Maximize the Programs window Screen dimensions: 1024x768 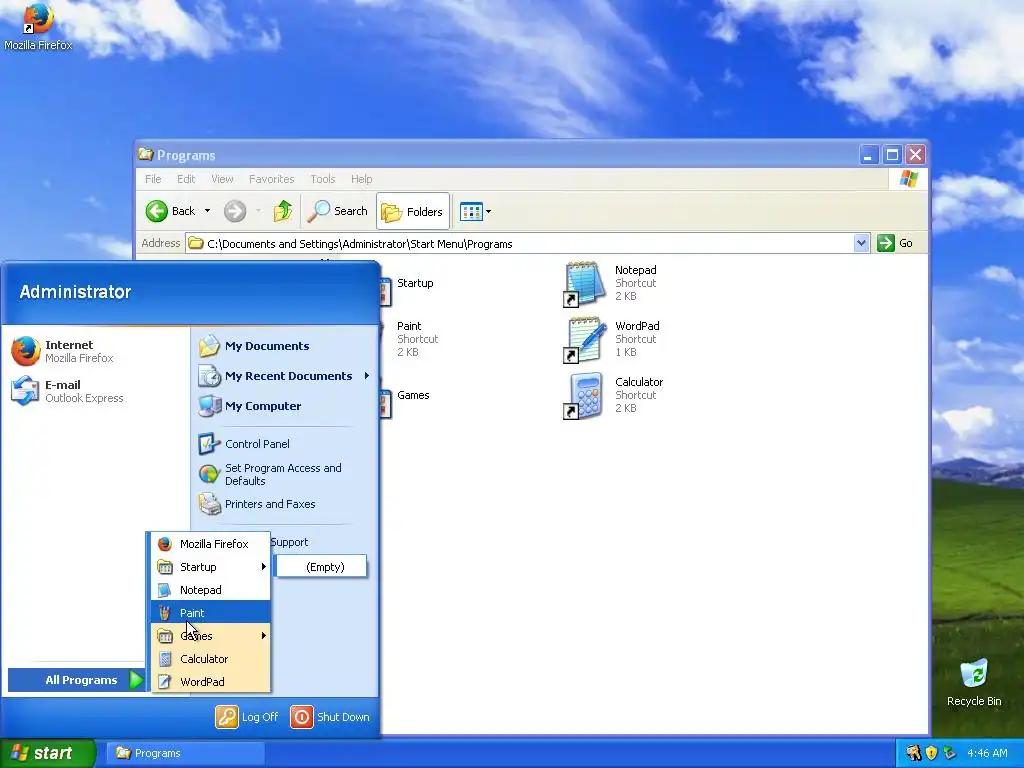(892, 155)
